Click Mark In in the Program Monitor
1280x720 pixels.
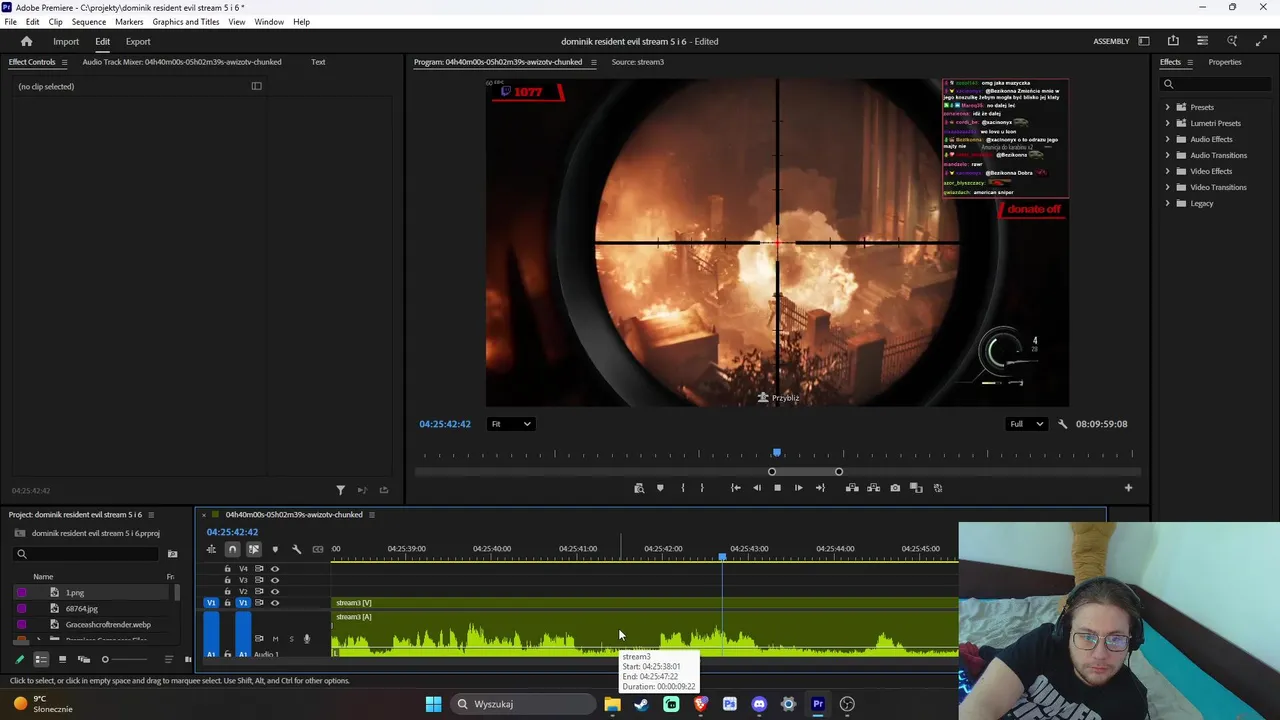683,488
